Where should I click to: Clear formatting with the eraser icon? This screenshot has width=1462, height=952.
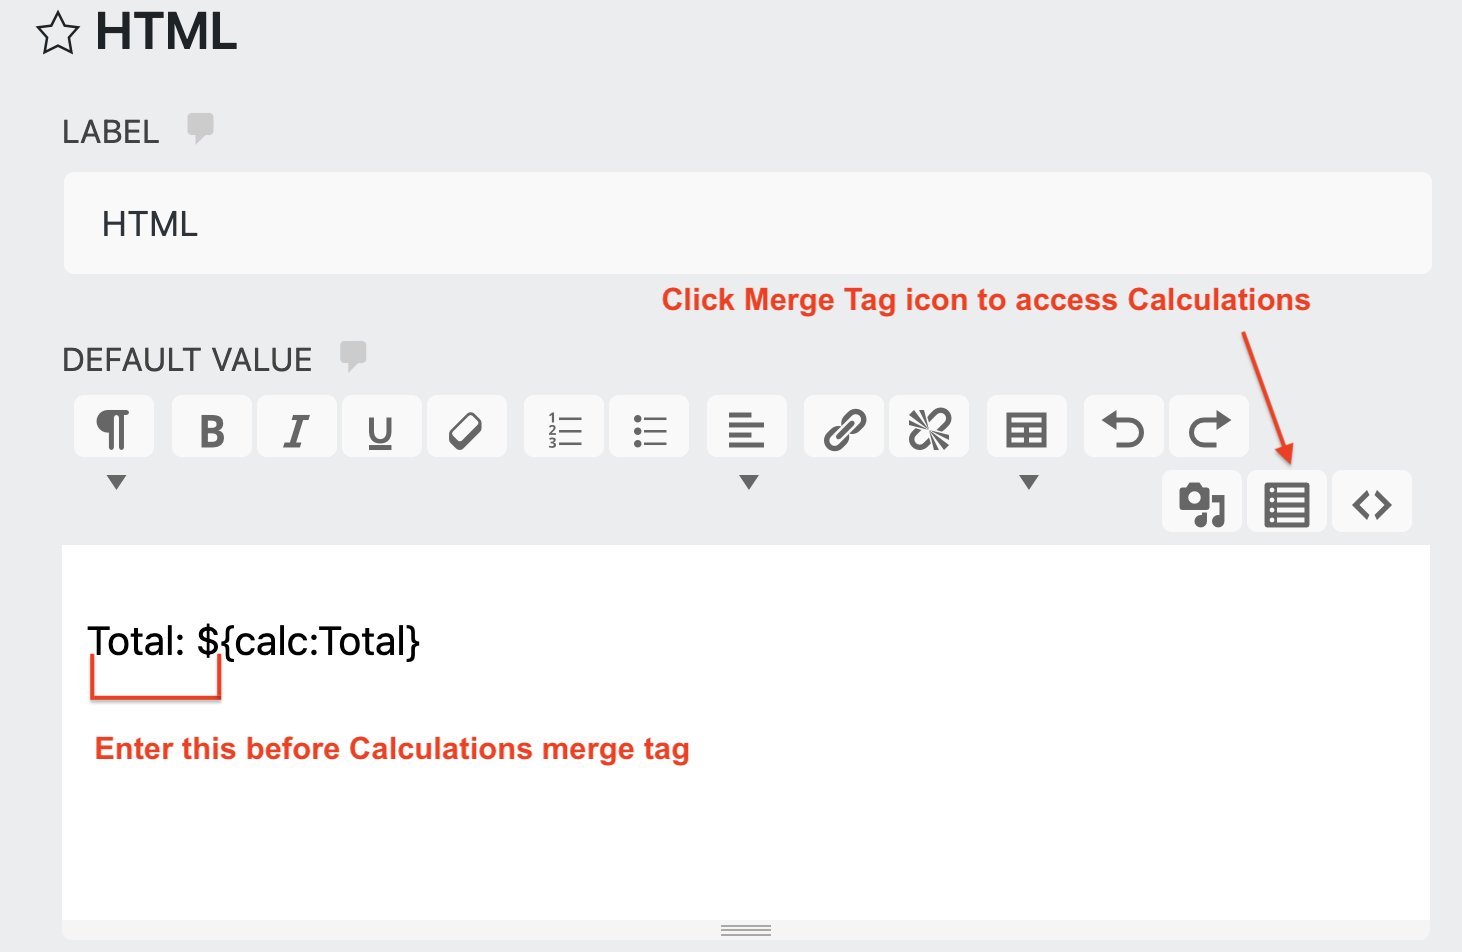point(467,426)
